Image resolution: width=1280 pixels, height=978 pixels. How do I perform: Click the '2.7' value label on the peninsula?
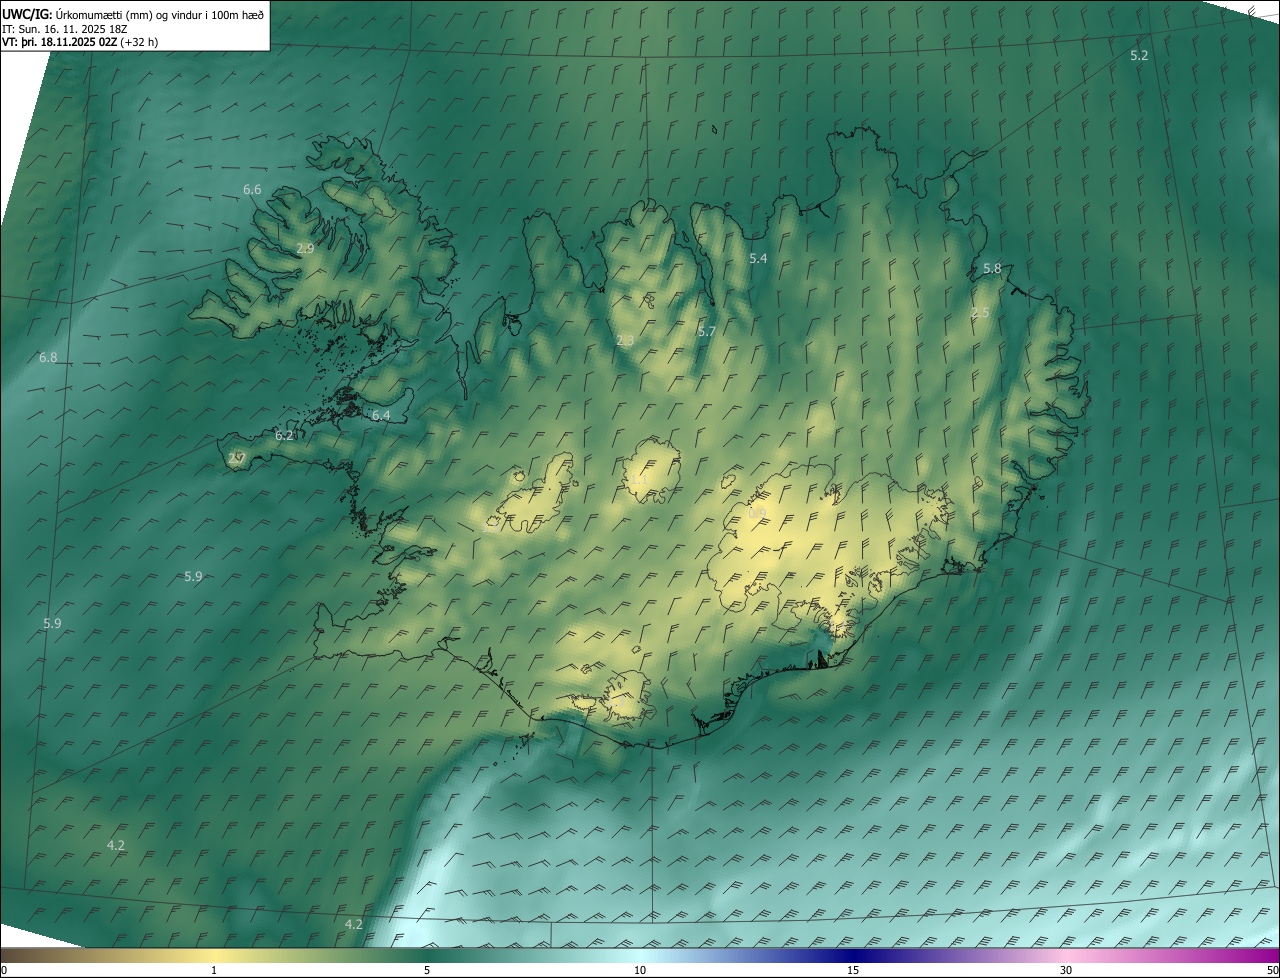click(x=237, y=459)
